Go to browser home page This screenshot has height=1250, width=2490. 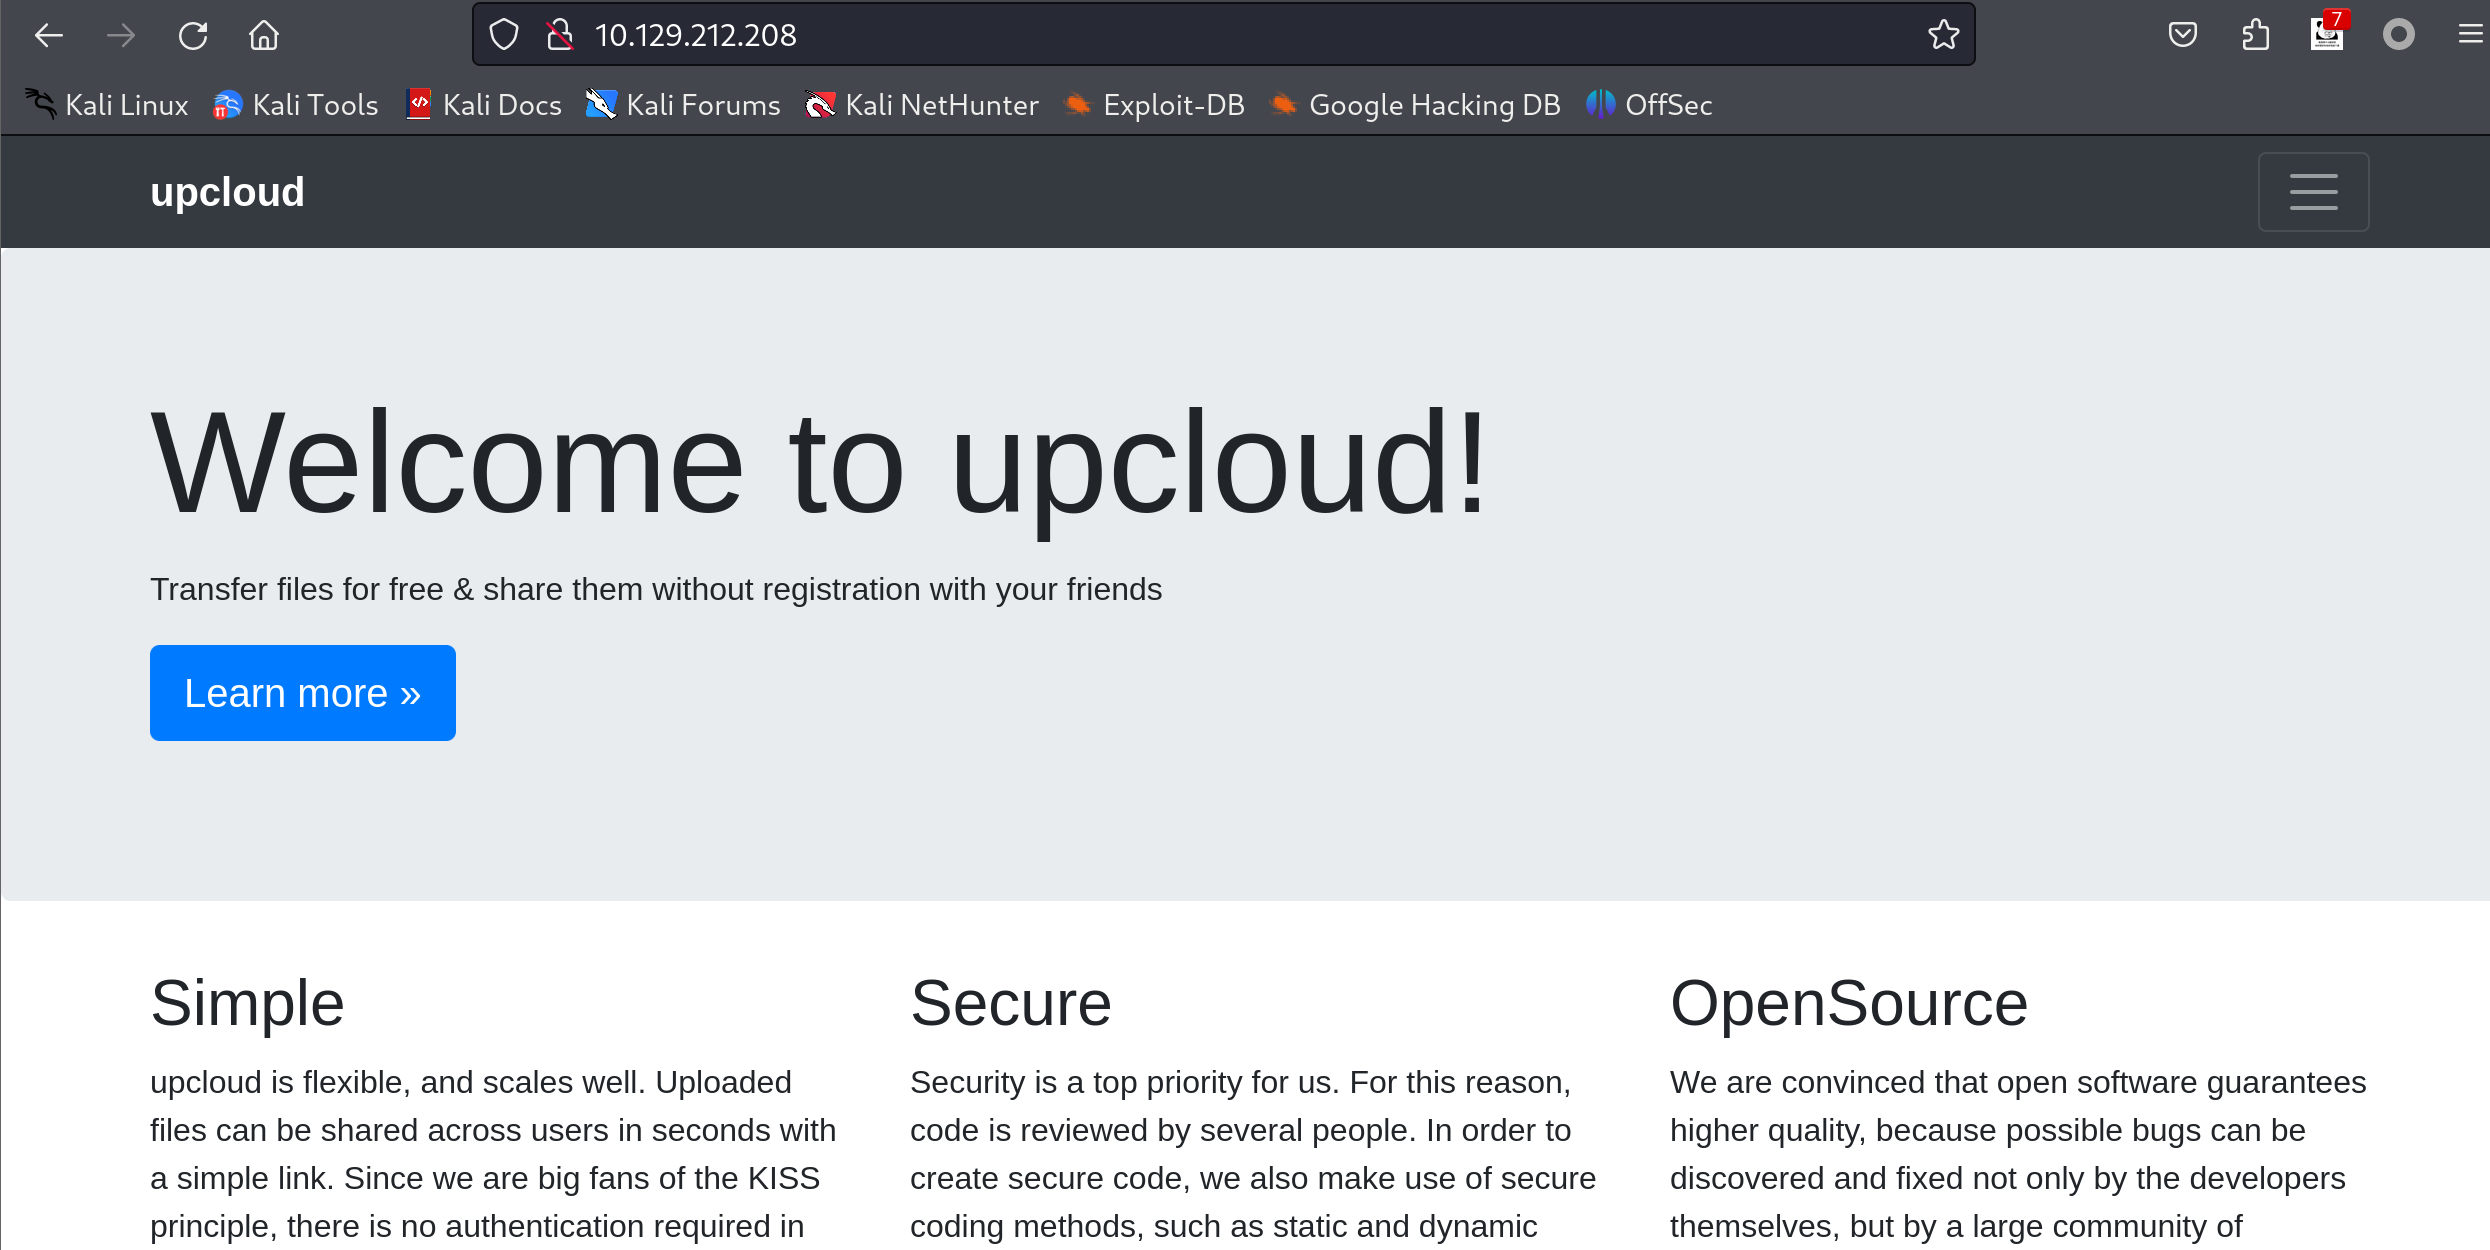264,36
